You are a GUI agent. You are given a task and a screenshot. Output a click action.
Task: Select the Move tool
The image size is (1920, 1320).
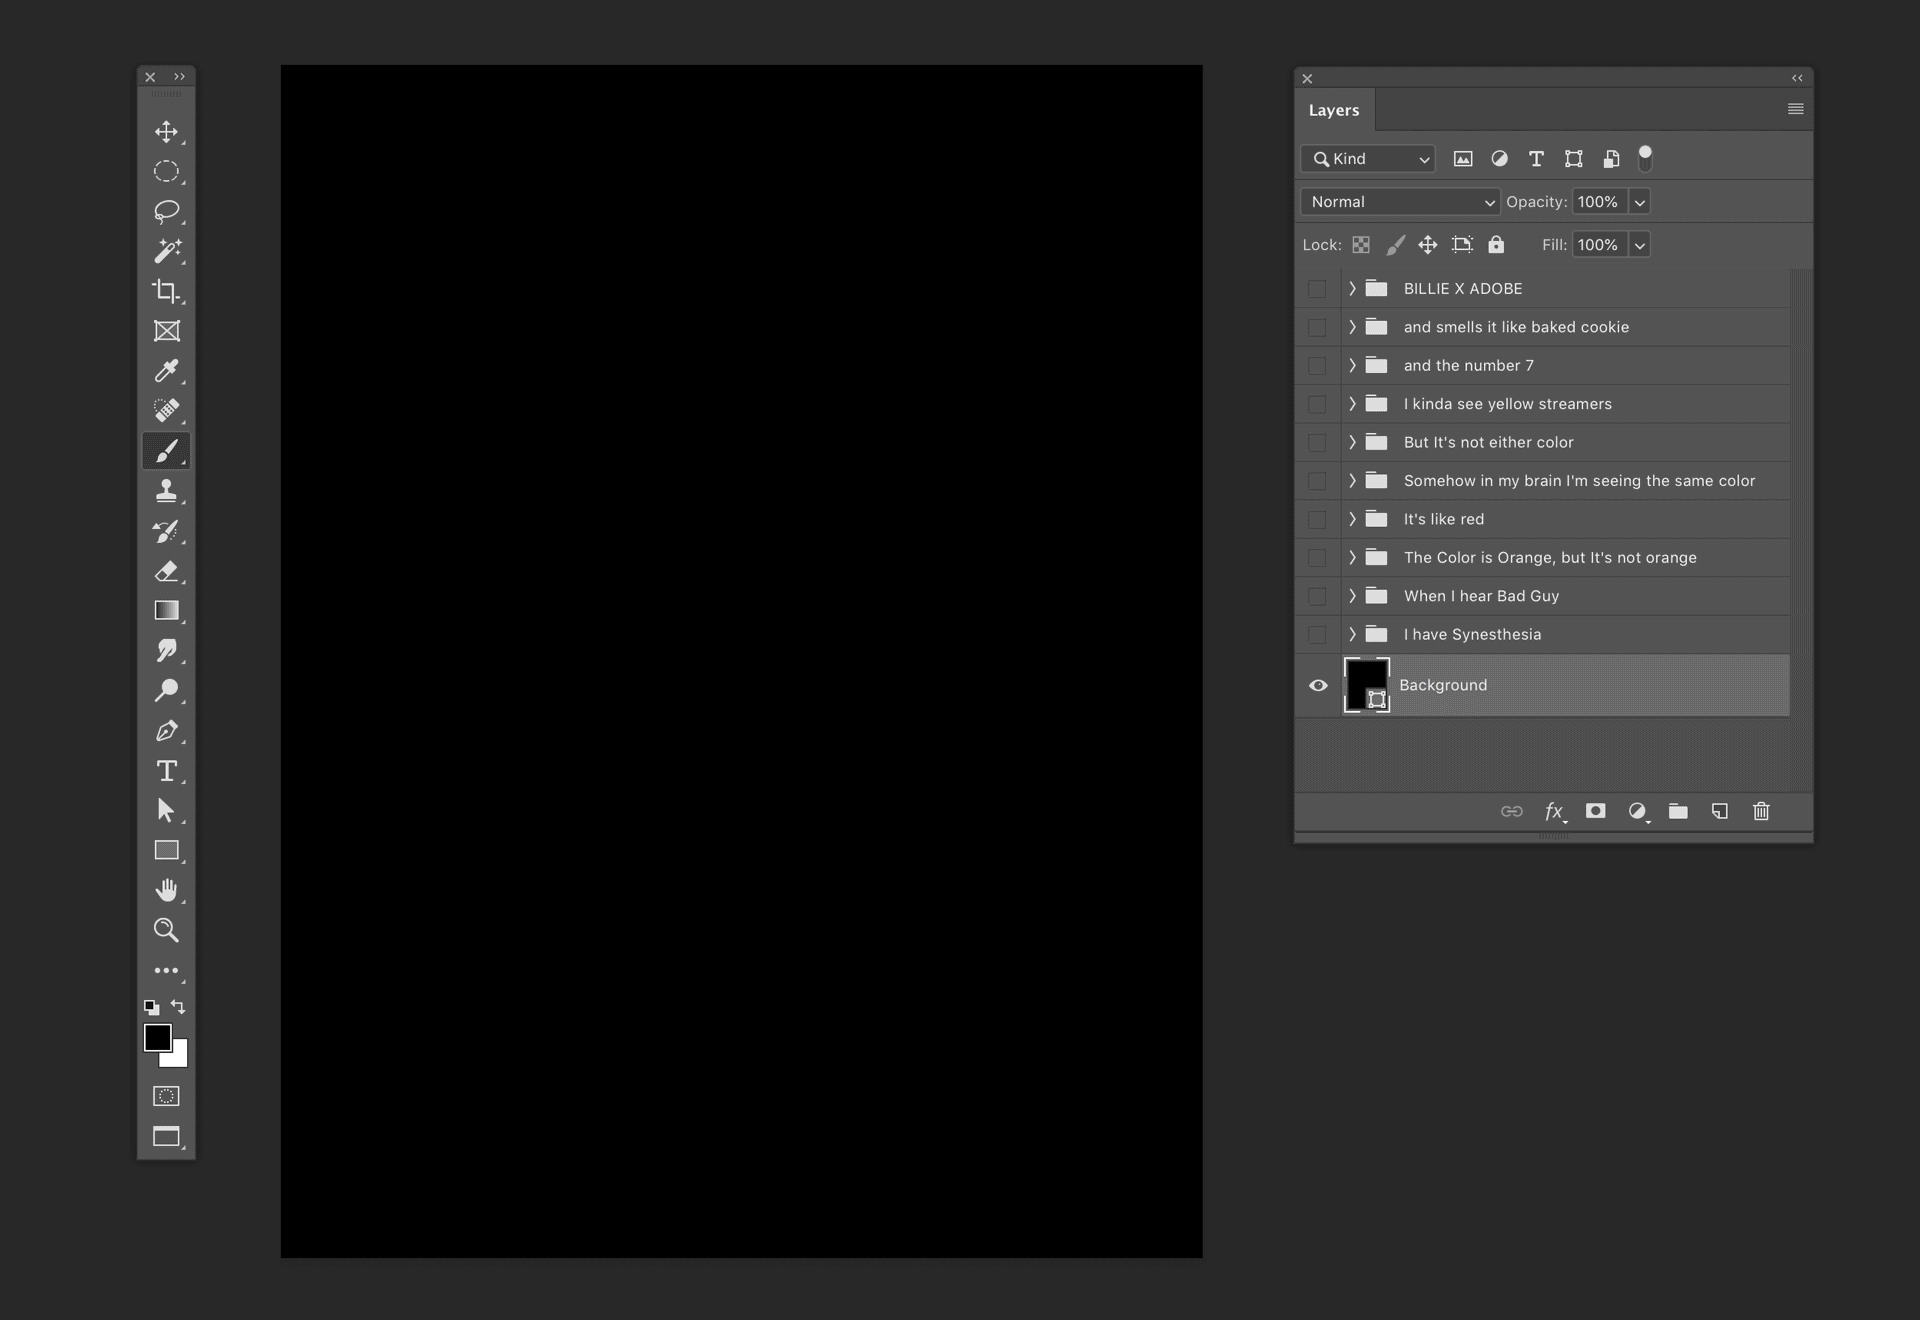[166, 130]
